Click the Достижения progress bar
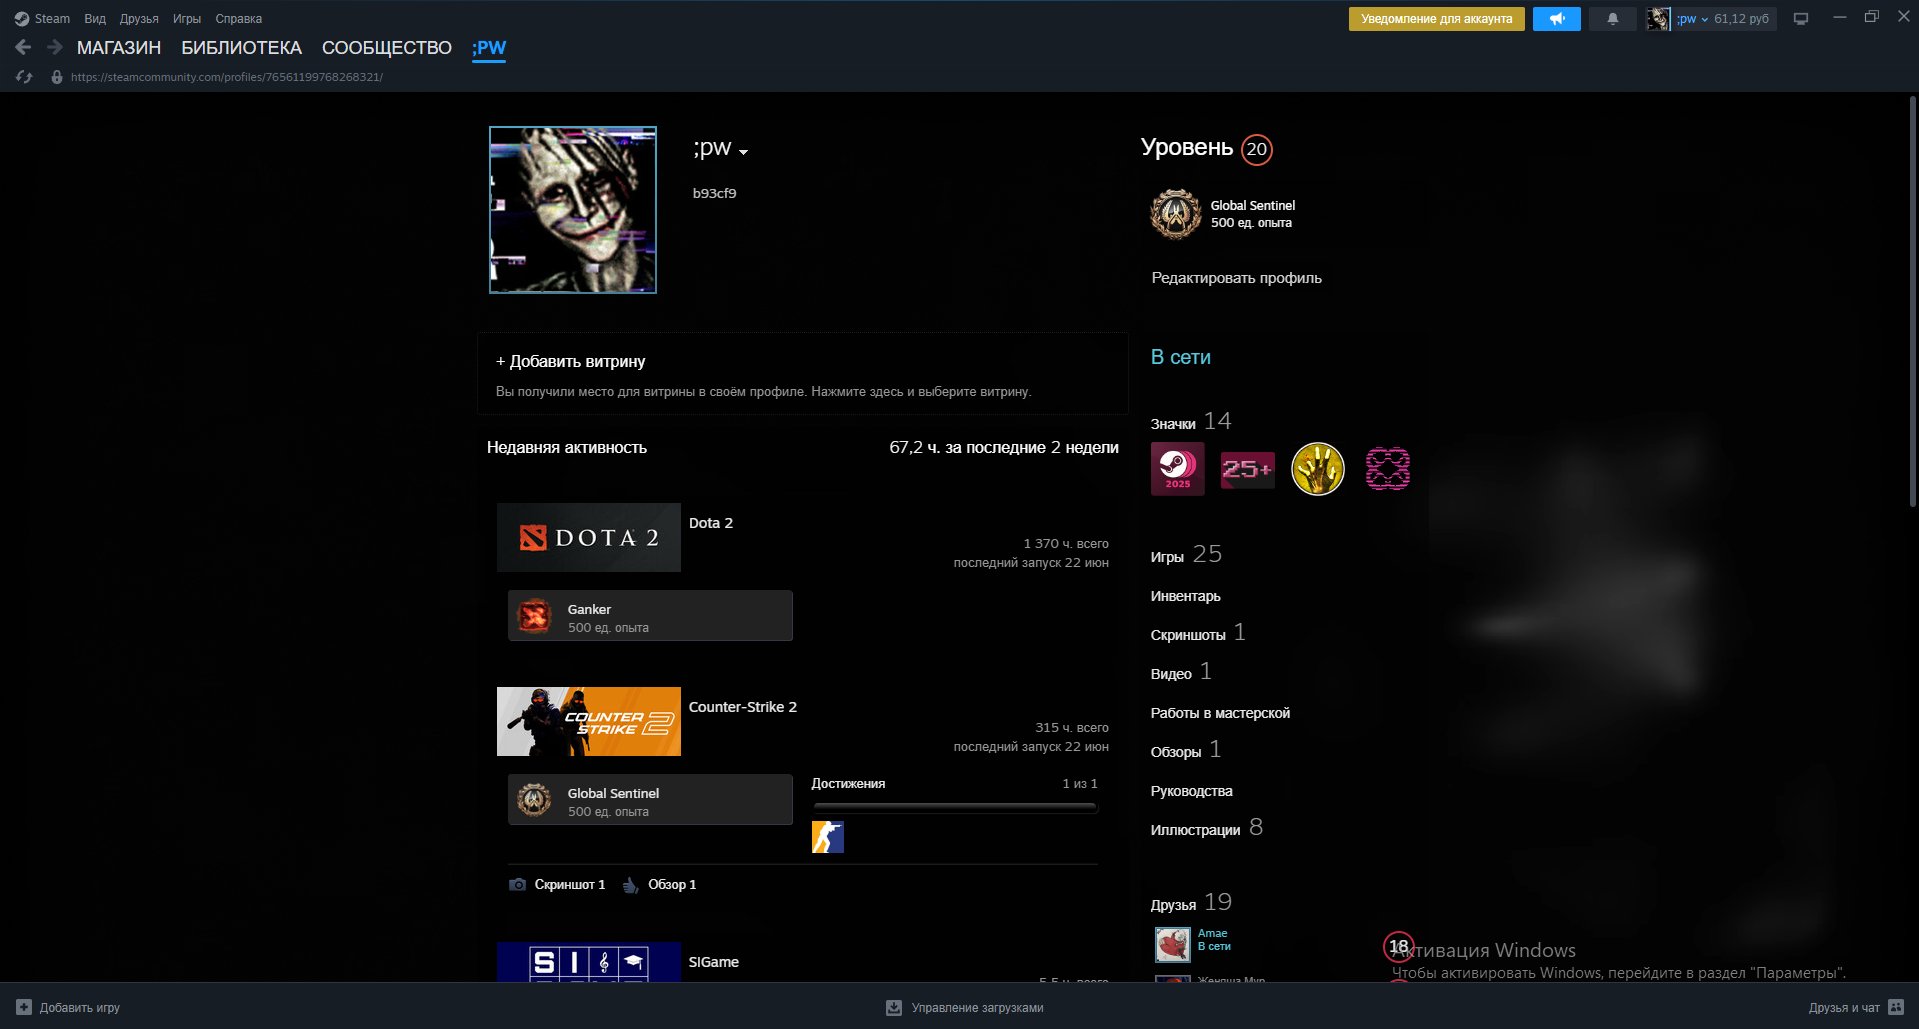This screenshot has height=1029, width=1919. pos(955,806)
